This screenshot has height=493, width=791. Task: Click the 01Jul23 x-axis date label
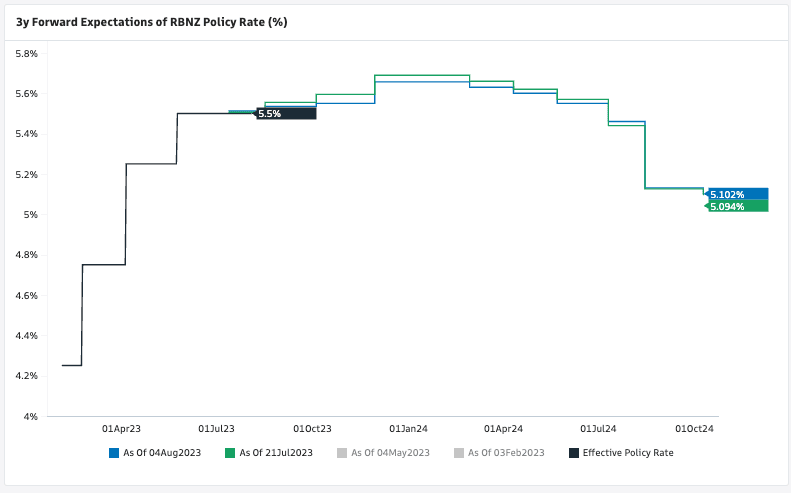click(216, 429)
